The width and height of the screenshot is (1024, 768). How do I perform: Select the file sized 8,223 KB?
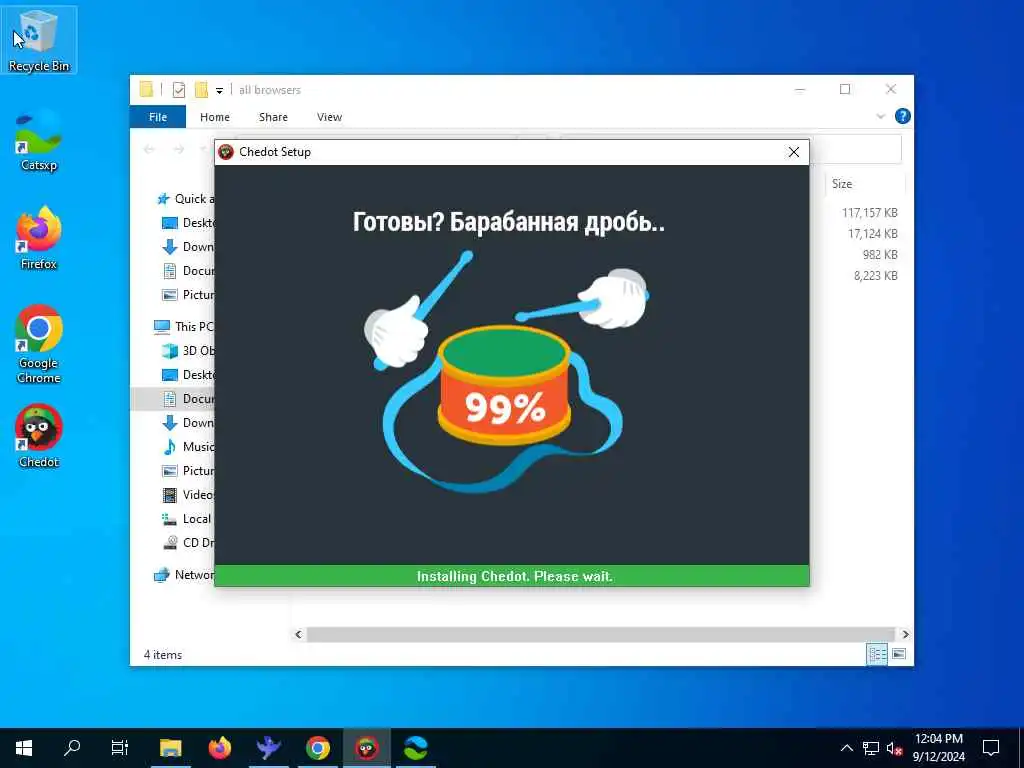point(875,276)
